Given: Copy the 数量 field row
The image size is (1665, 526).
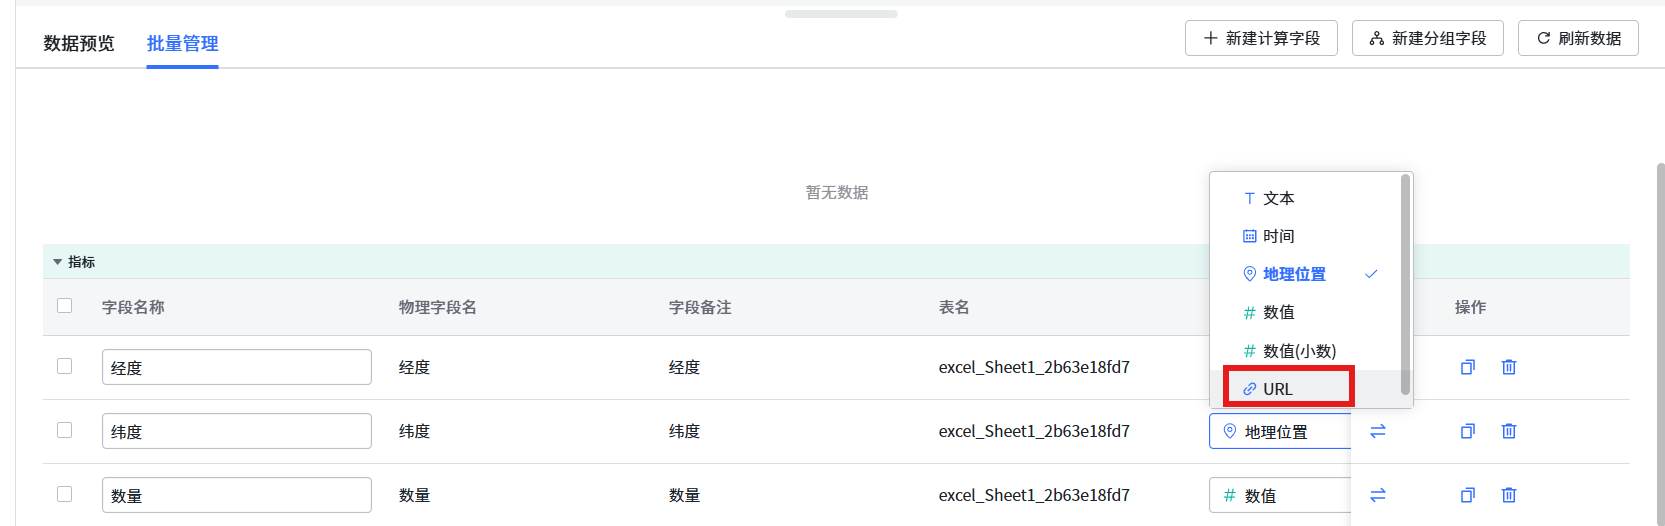Looking at the screenshot, I should pos(1467,495).
